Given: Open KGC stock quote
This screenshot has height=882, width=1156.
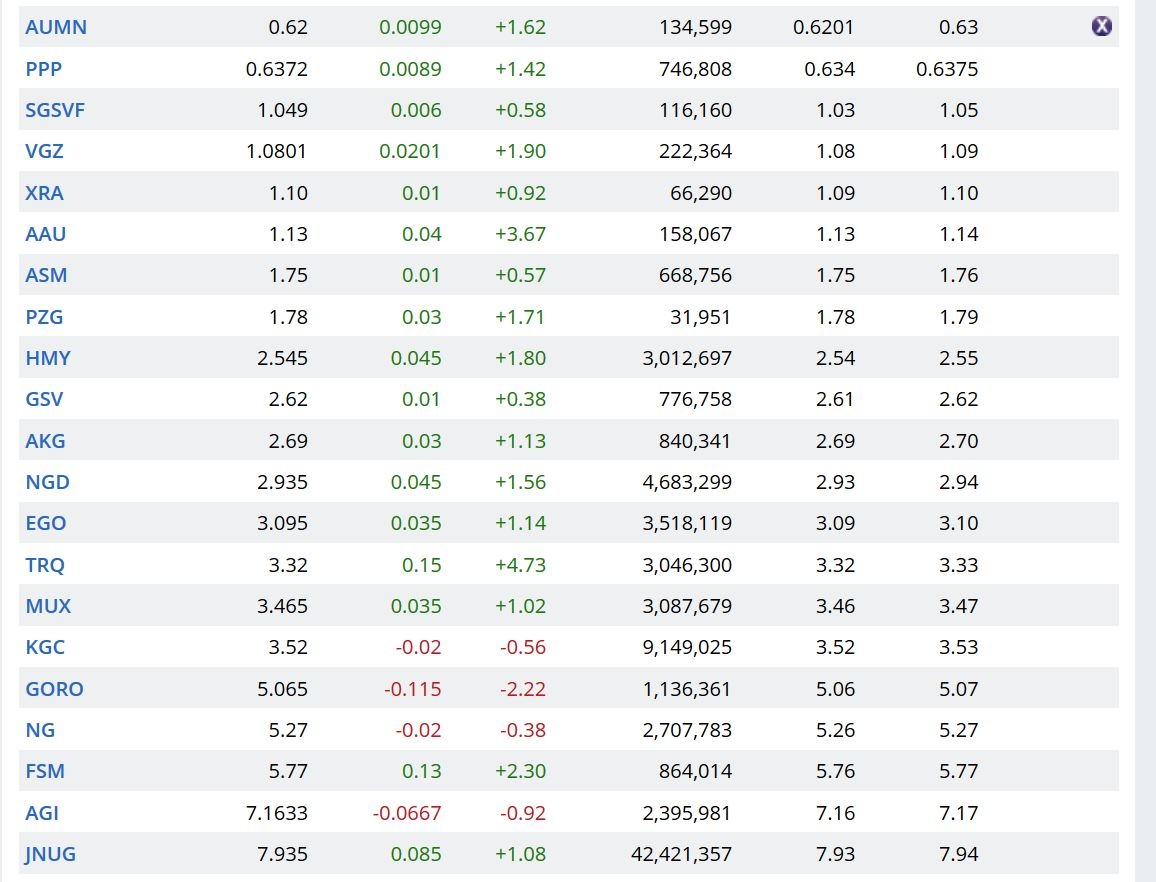Looking at the screenshot, I should (x=45, y=647).
